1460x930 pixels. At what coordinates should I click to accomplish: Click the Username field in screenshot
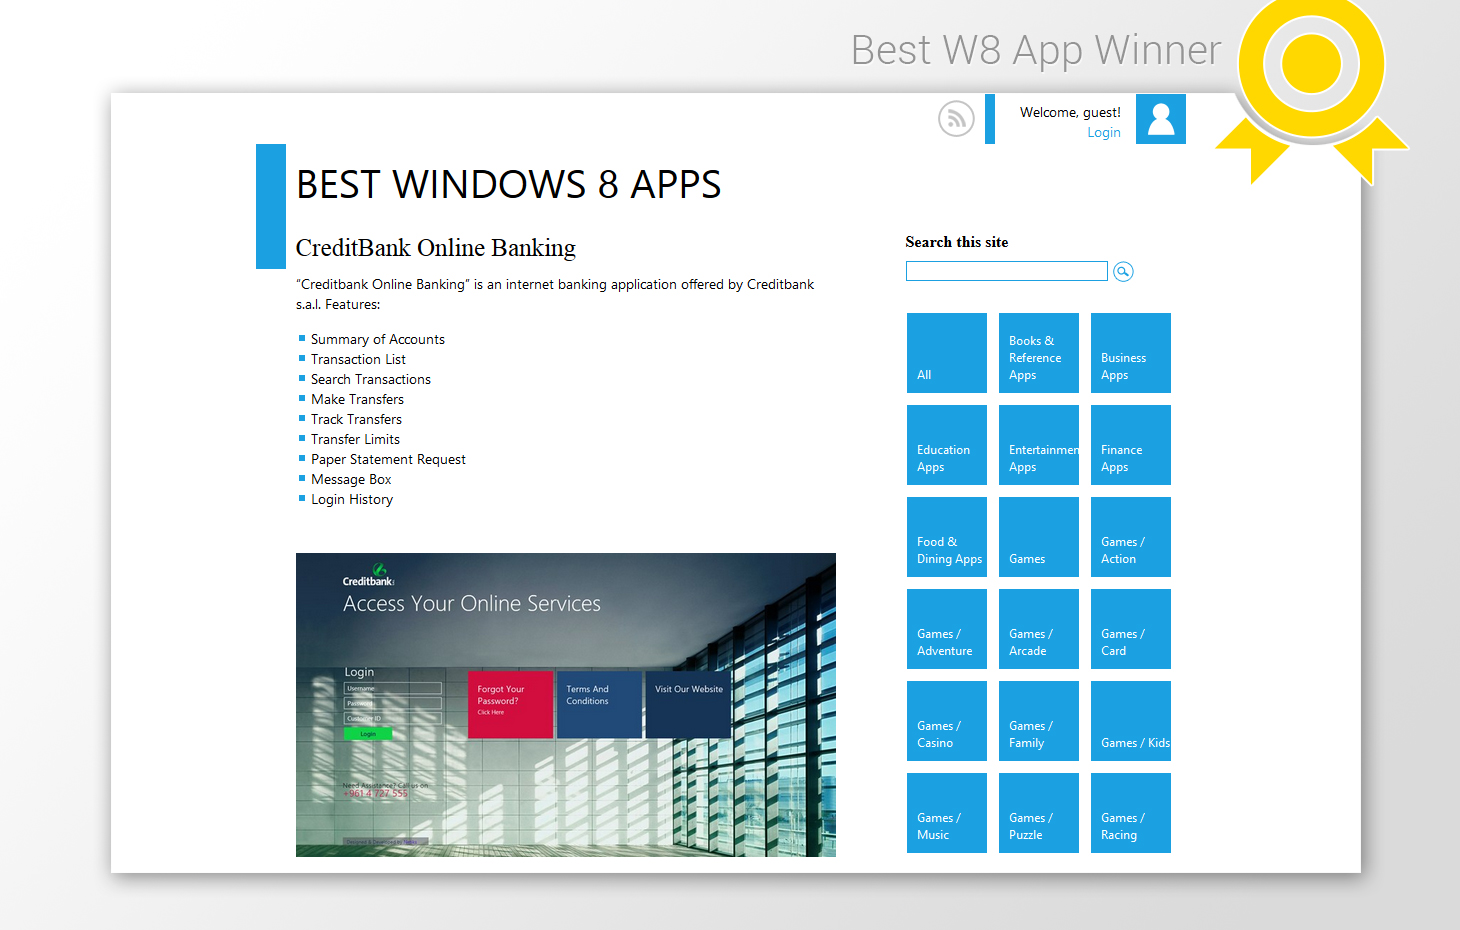pyautogui.click(x=393, y=688)
